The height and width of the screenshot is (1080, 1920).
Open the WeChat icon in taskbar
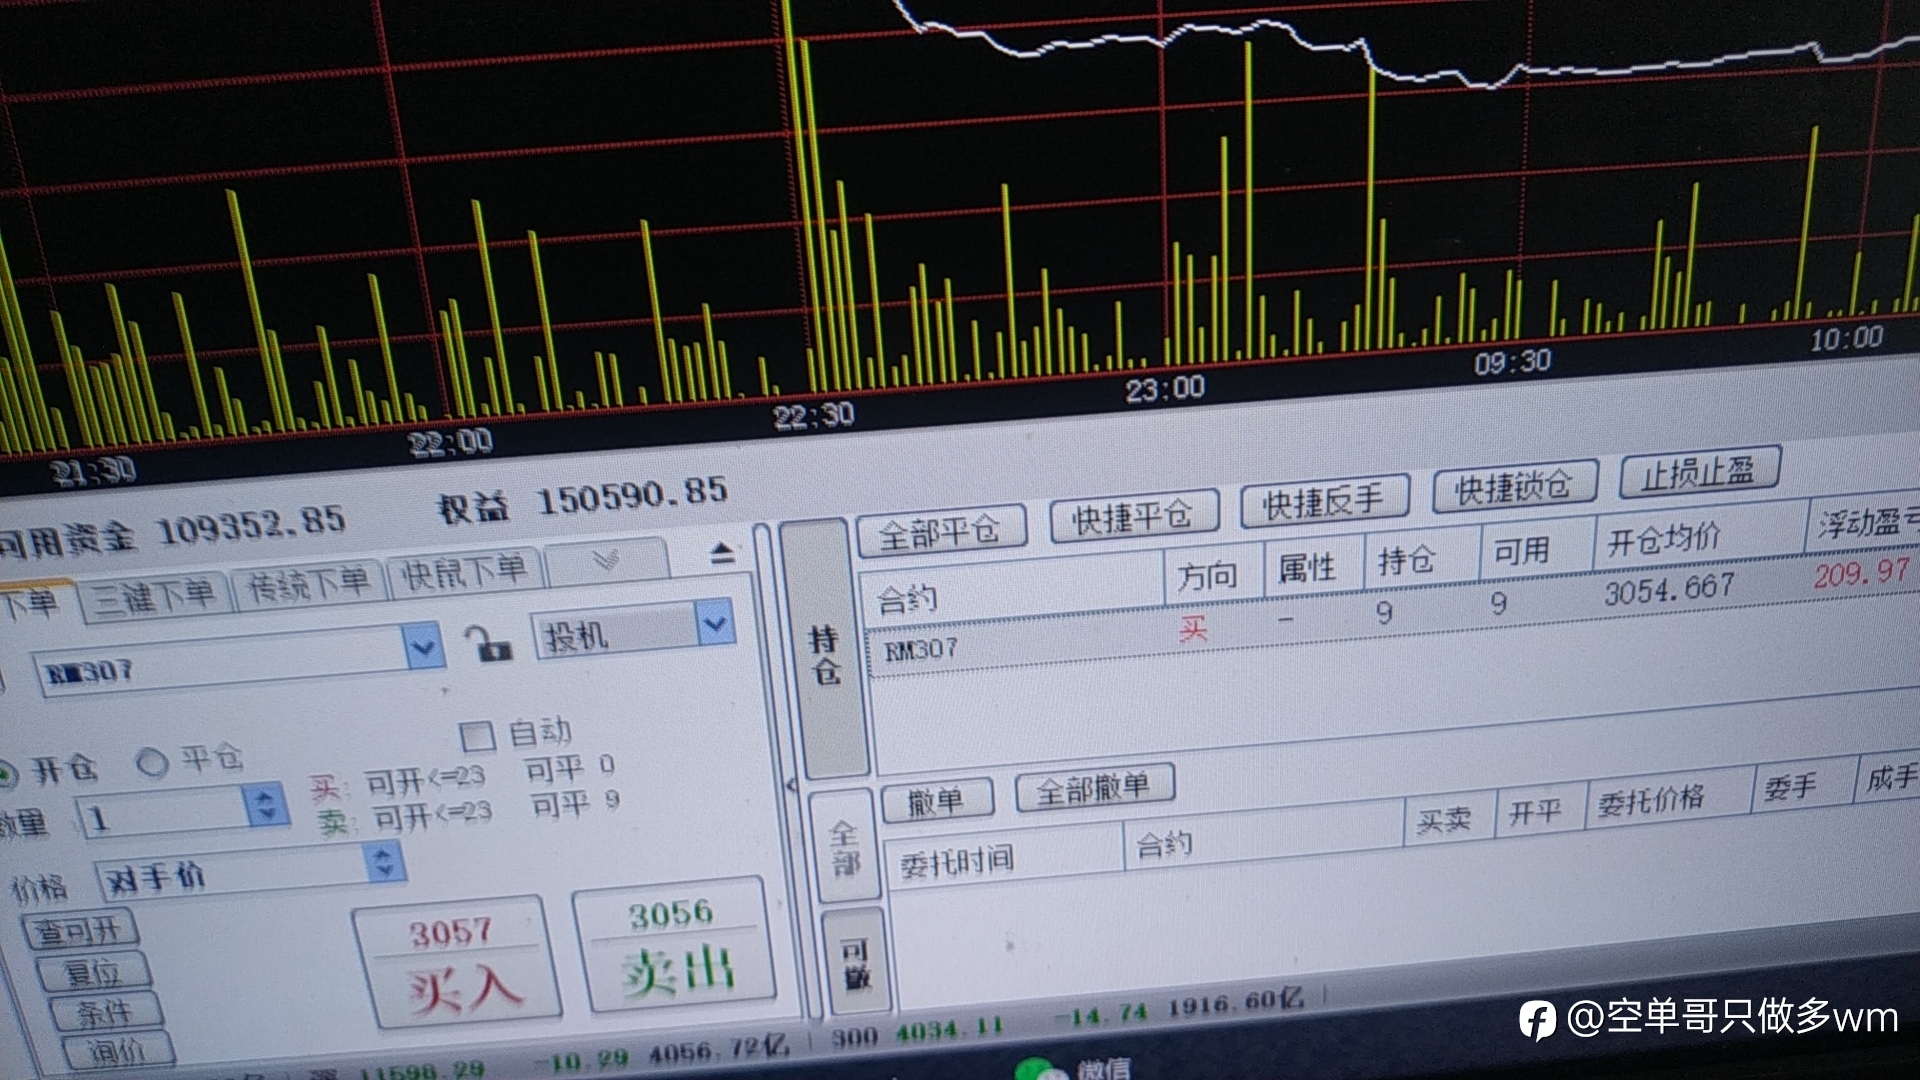point(1037,1068)
